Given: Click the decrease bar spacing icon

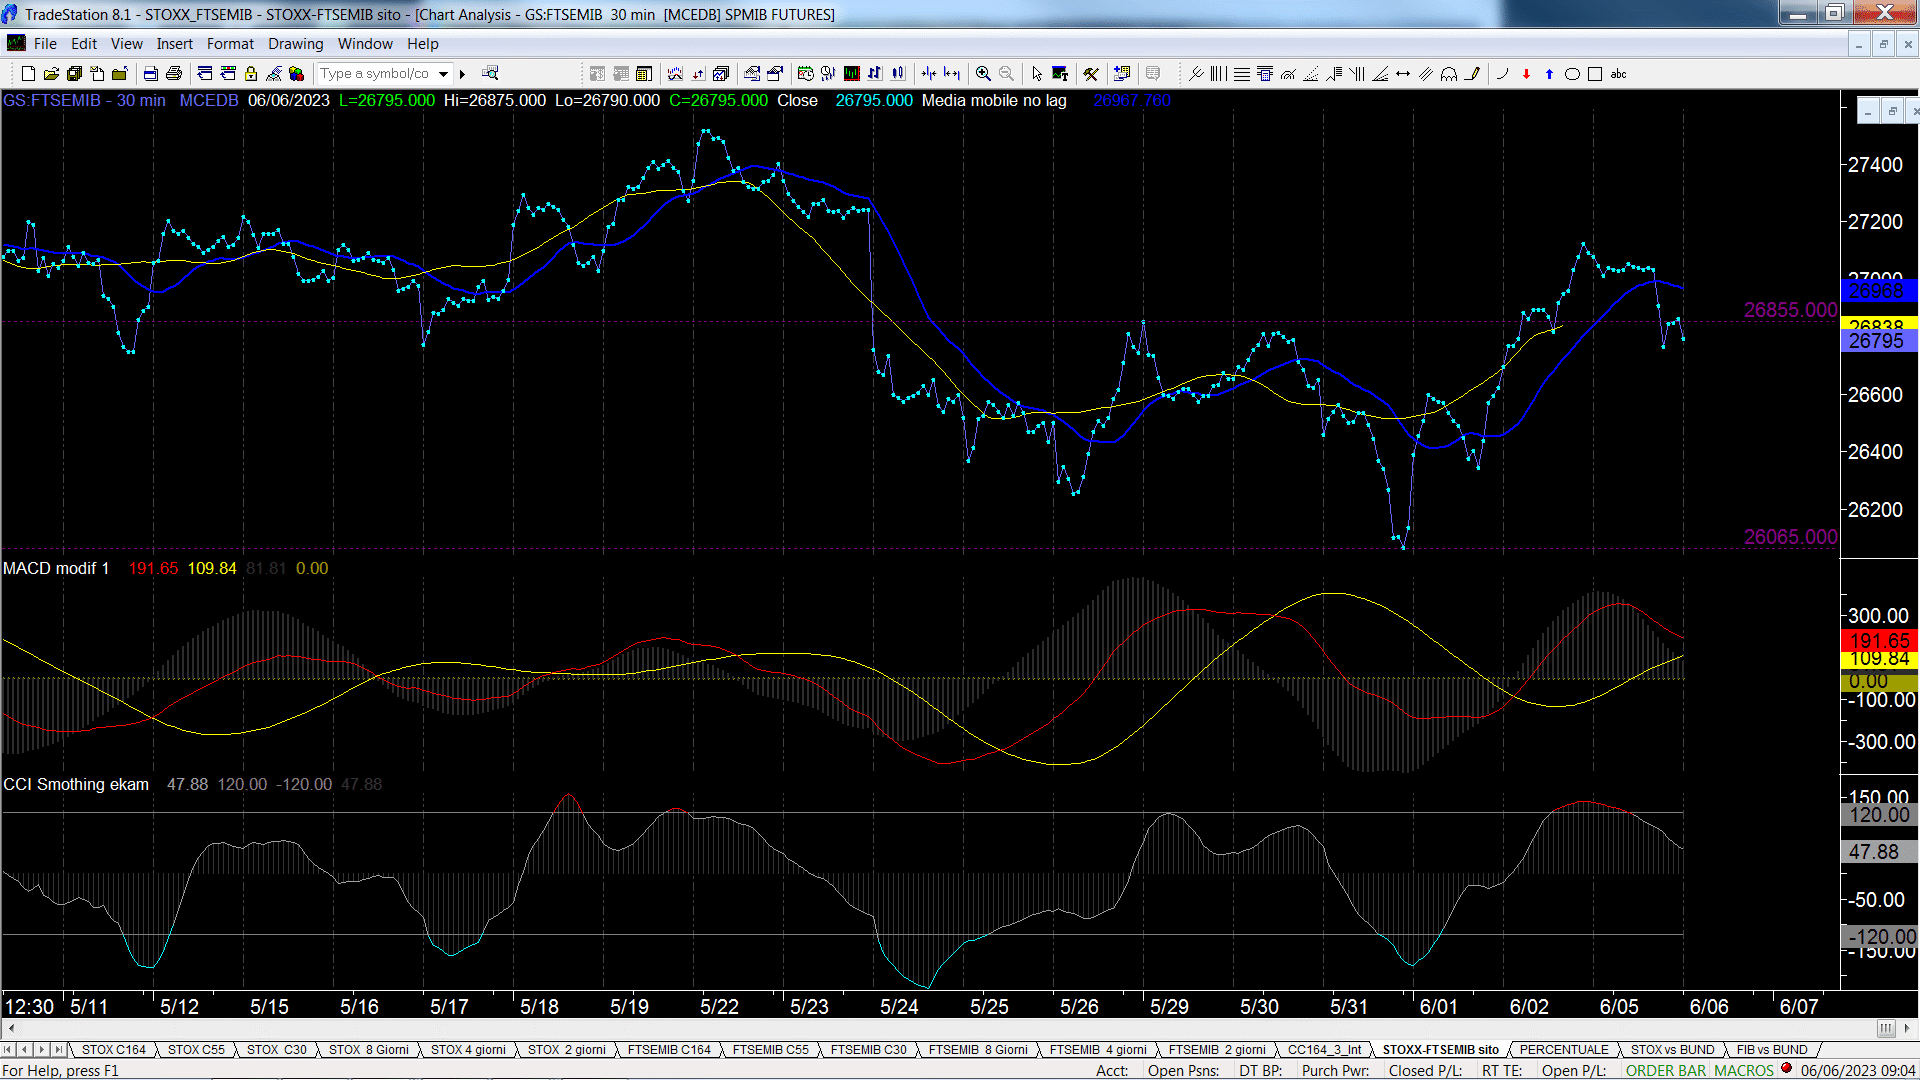Looking at the screenshot, I should 929,73.
